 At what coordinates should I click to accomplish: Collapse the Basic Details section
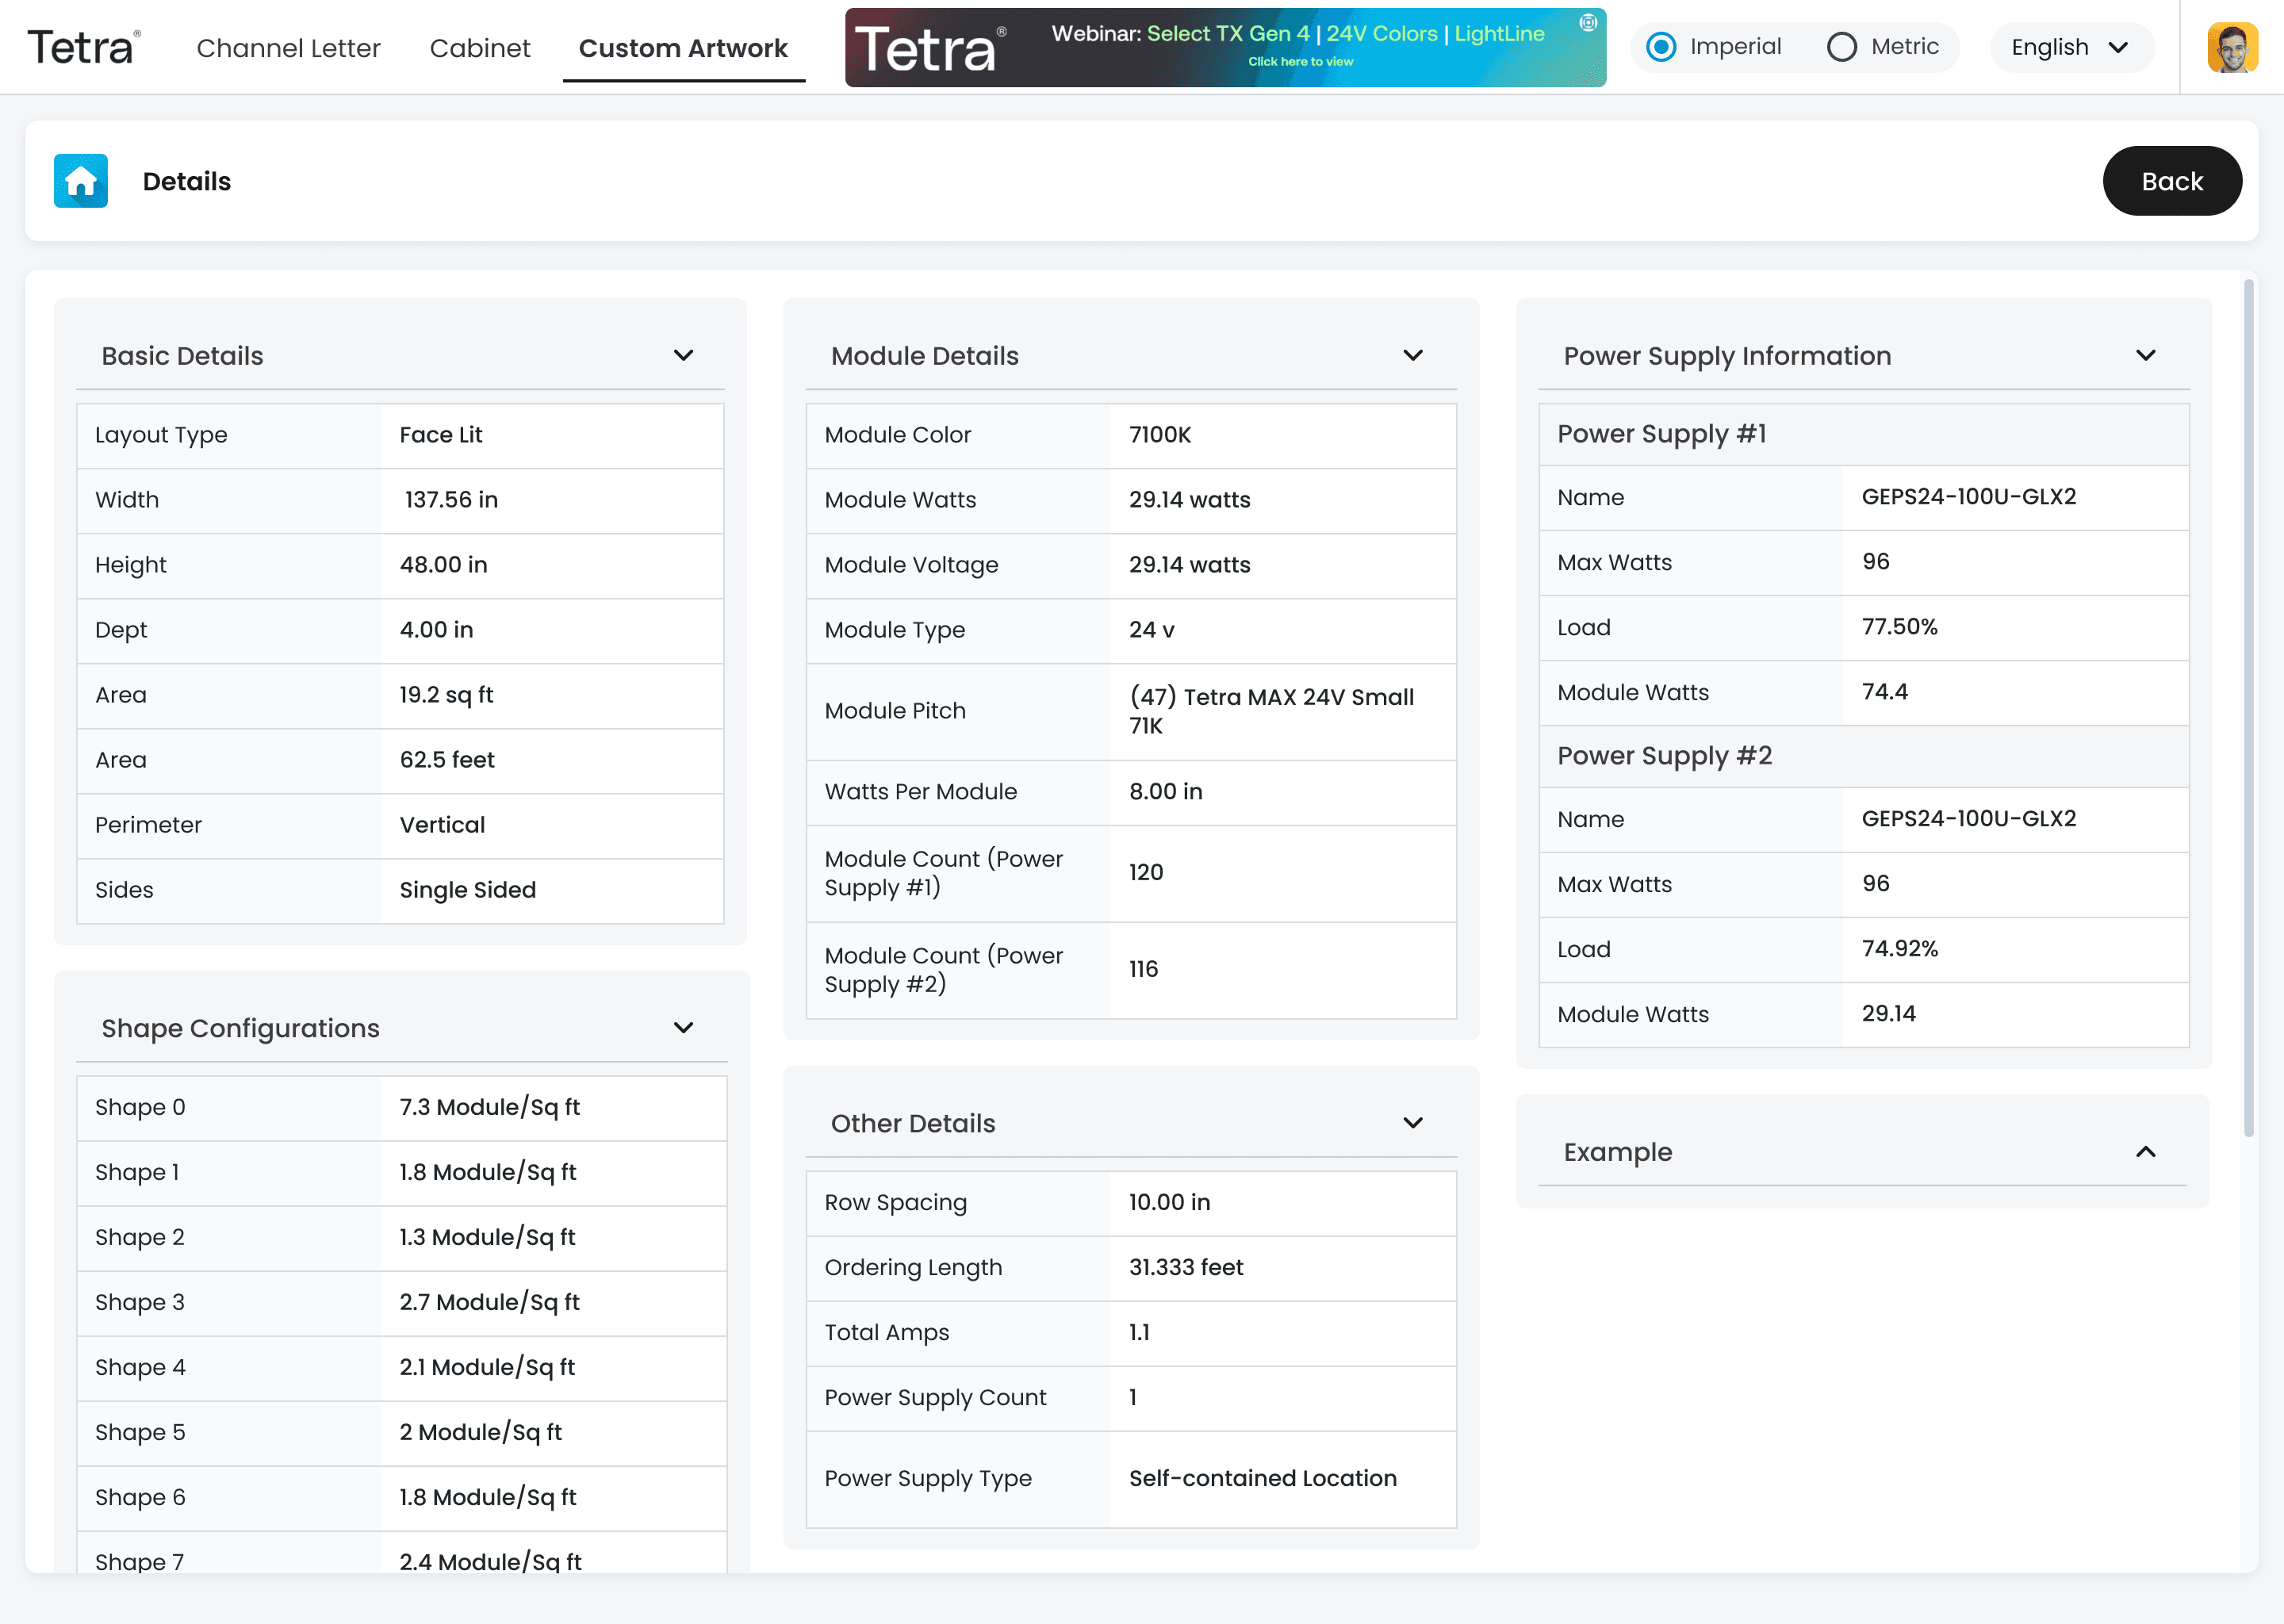click(x=683, y=356)
